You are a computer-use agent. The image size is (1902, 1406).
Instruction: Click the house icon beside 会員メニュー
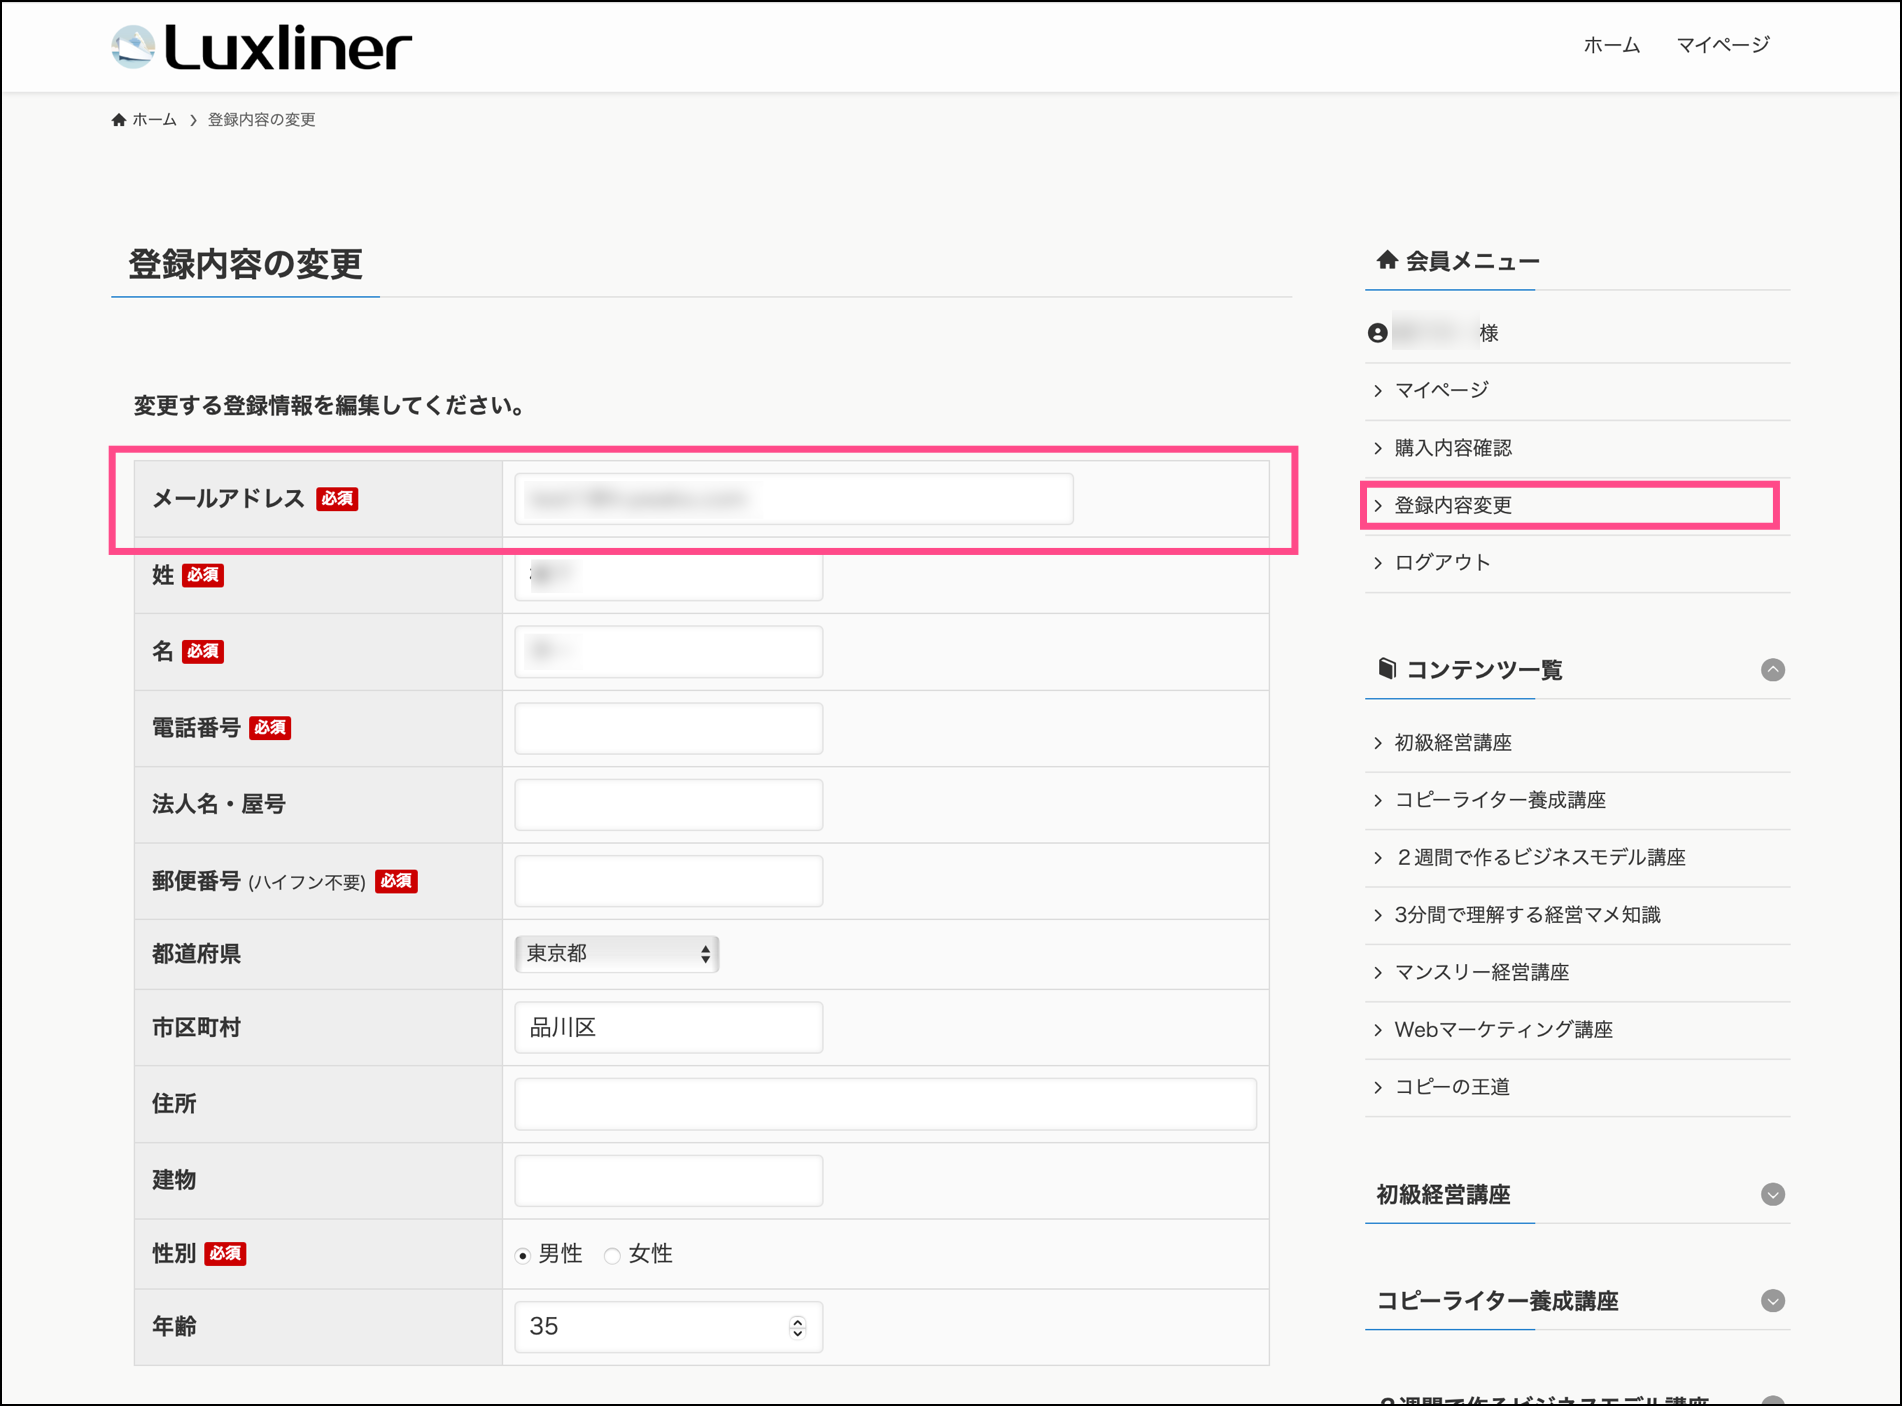[1386, 261]
